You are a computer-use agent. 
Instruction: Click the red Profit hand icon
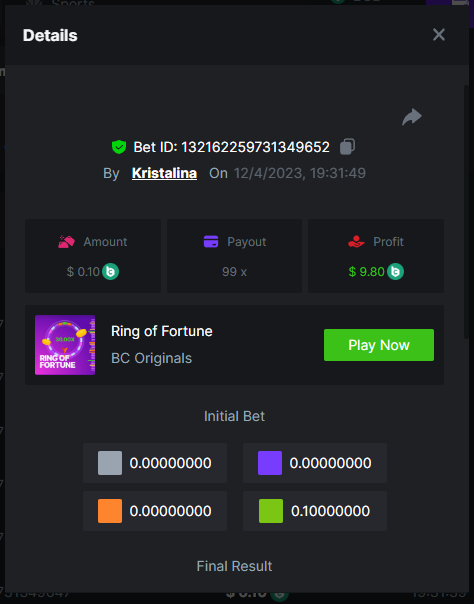(x=356, y=242)
